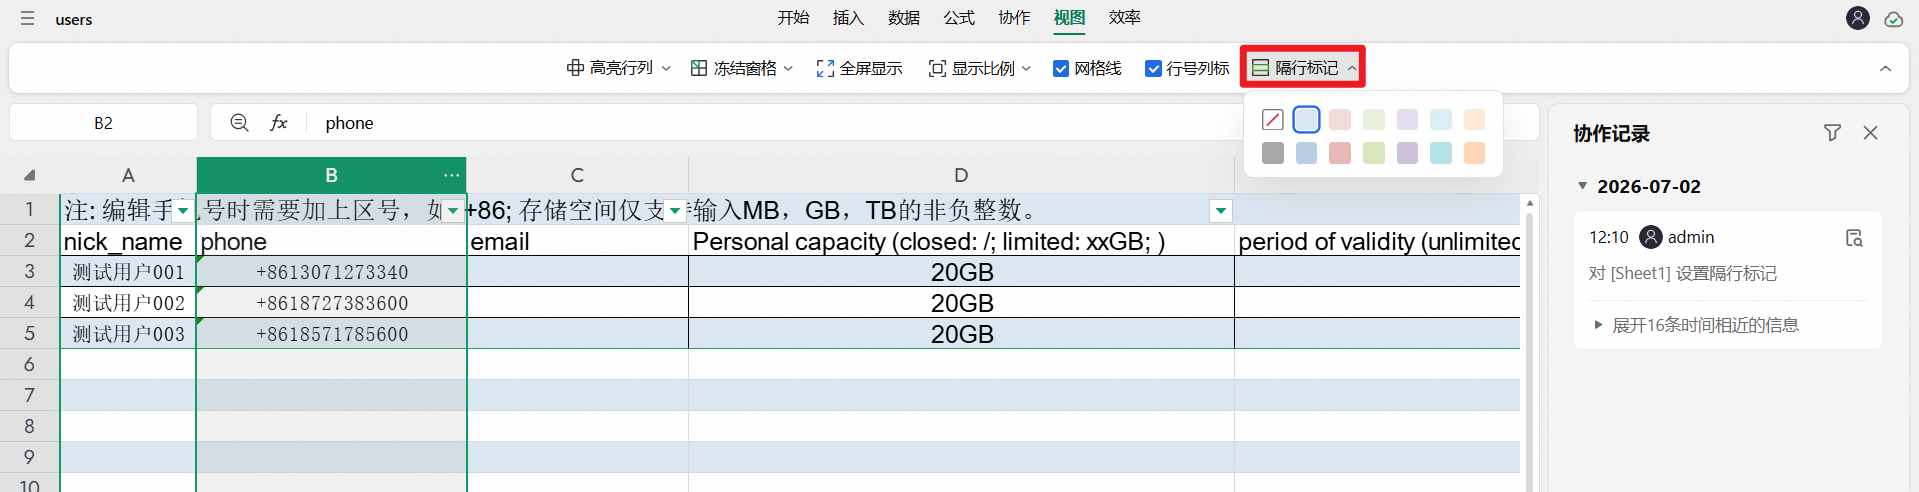Open the 冻结窗格 dropdown

pyautogui.click(x=742, y=68)
